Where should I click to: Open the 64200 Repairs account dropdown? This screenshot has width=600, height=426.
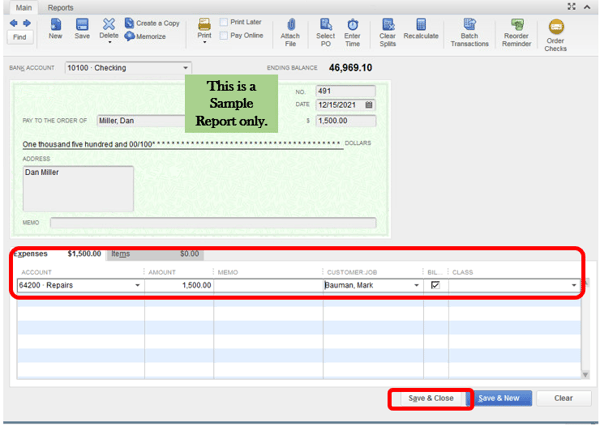pyautogui.click(x=137, y=285)
